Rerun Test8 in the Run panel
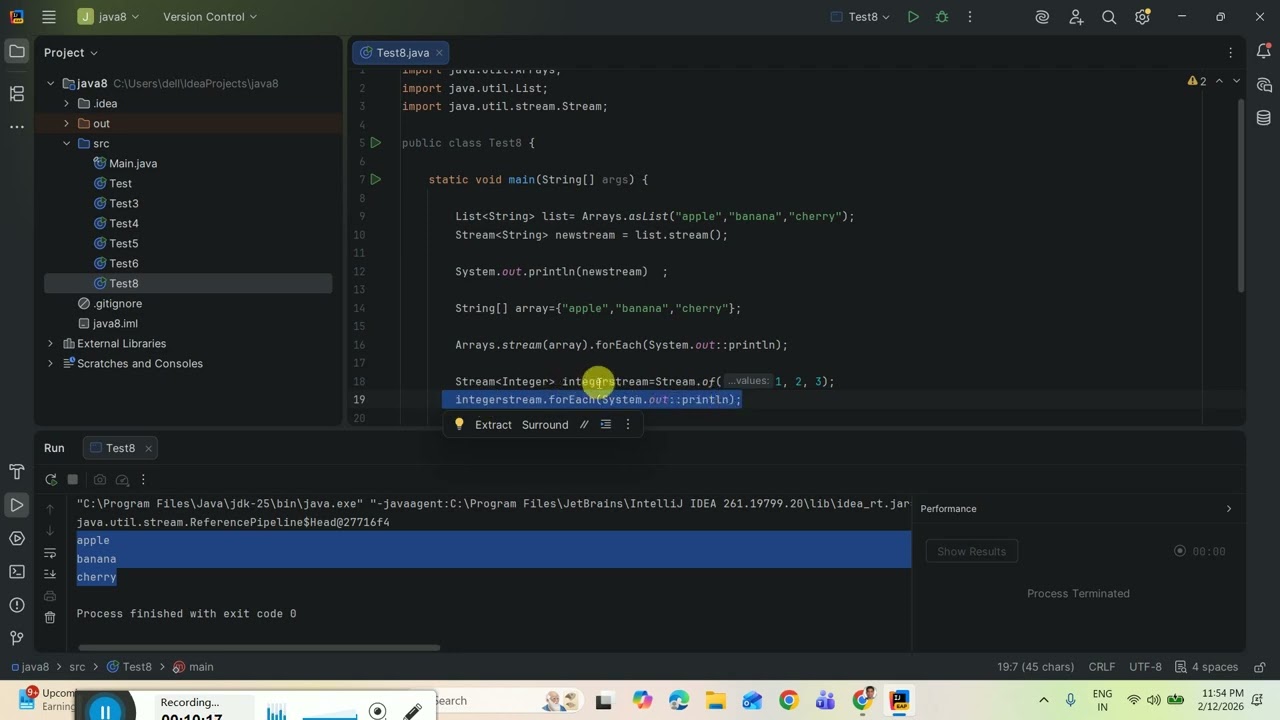Screen dimensions: 1280x720 point(51,480)
